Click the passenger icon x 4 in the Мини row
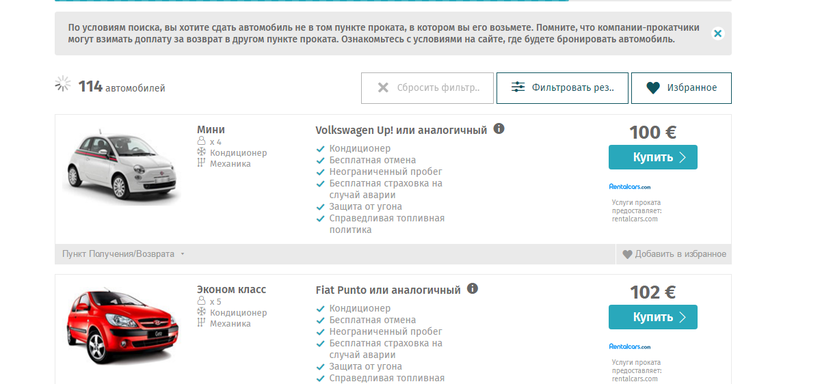Image resolution: width=820 pixels, height=384 pixels. (201, 141)
